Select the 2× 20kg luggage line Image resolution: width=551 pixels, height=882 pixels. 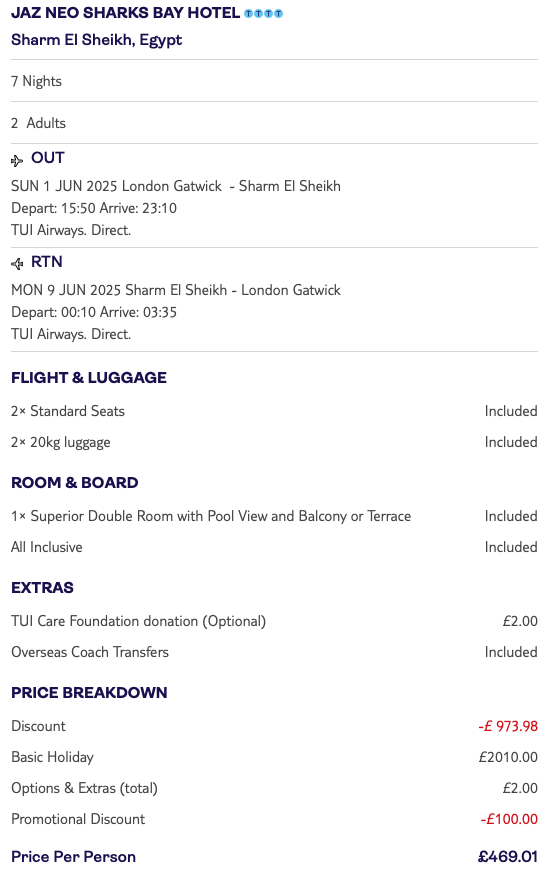pyautogui.click(x=274, y=442)
